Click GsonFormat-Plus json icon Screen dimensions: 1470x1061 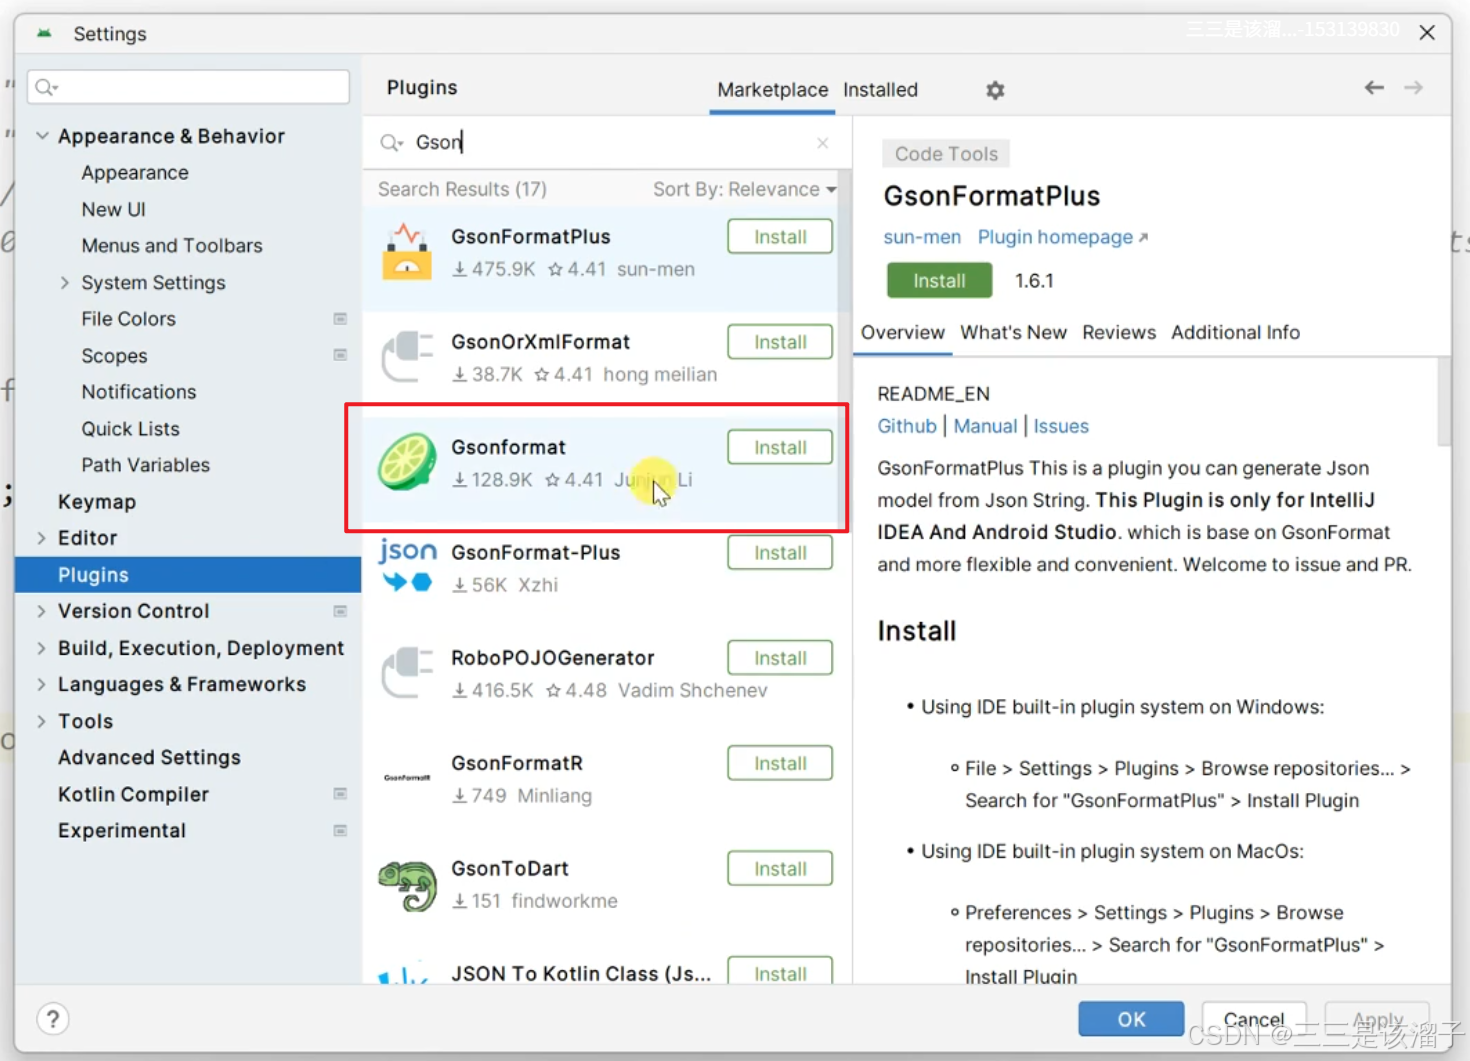[x=407, y=566]
